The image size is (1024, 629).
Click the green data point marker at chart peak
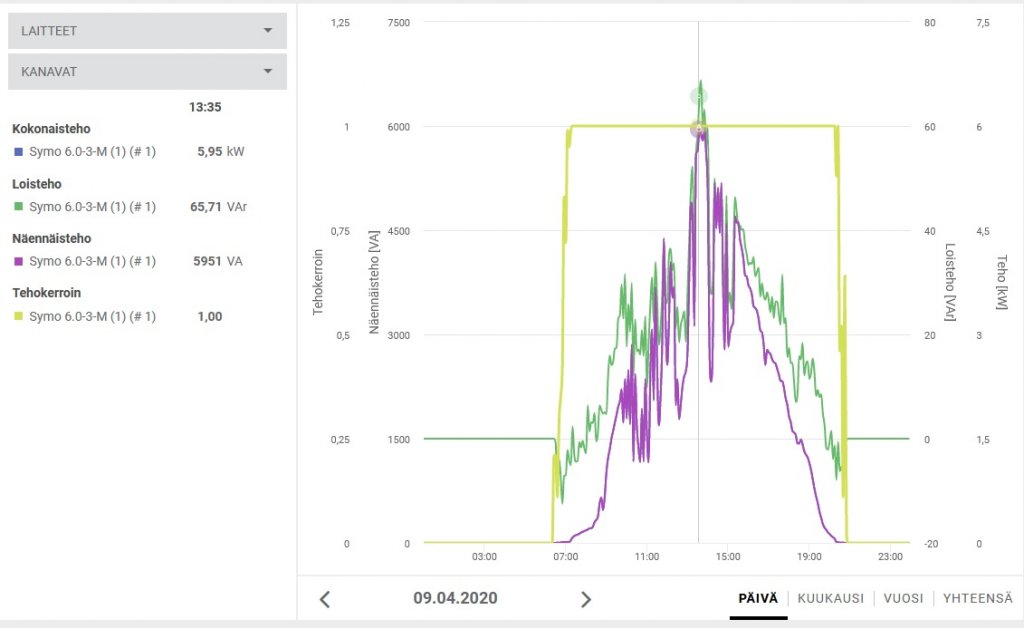click(698, 96)
